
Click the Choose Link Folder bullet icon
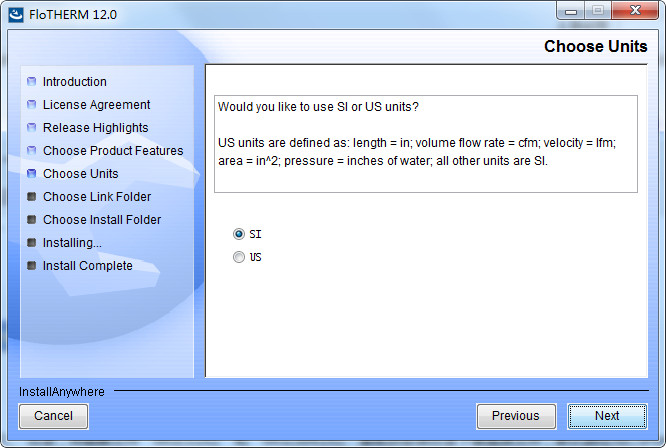tap(32, 197)
